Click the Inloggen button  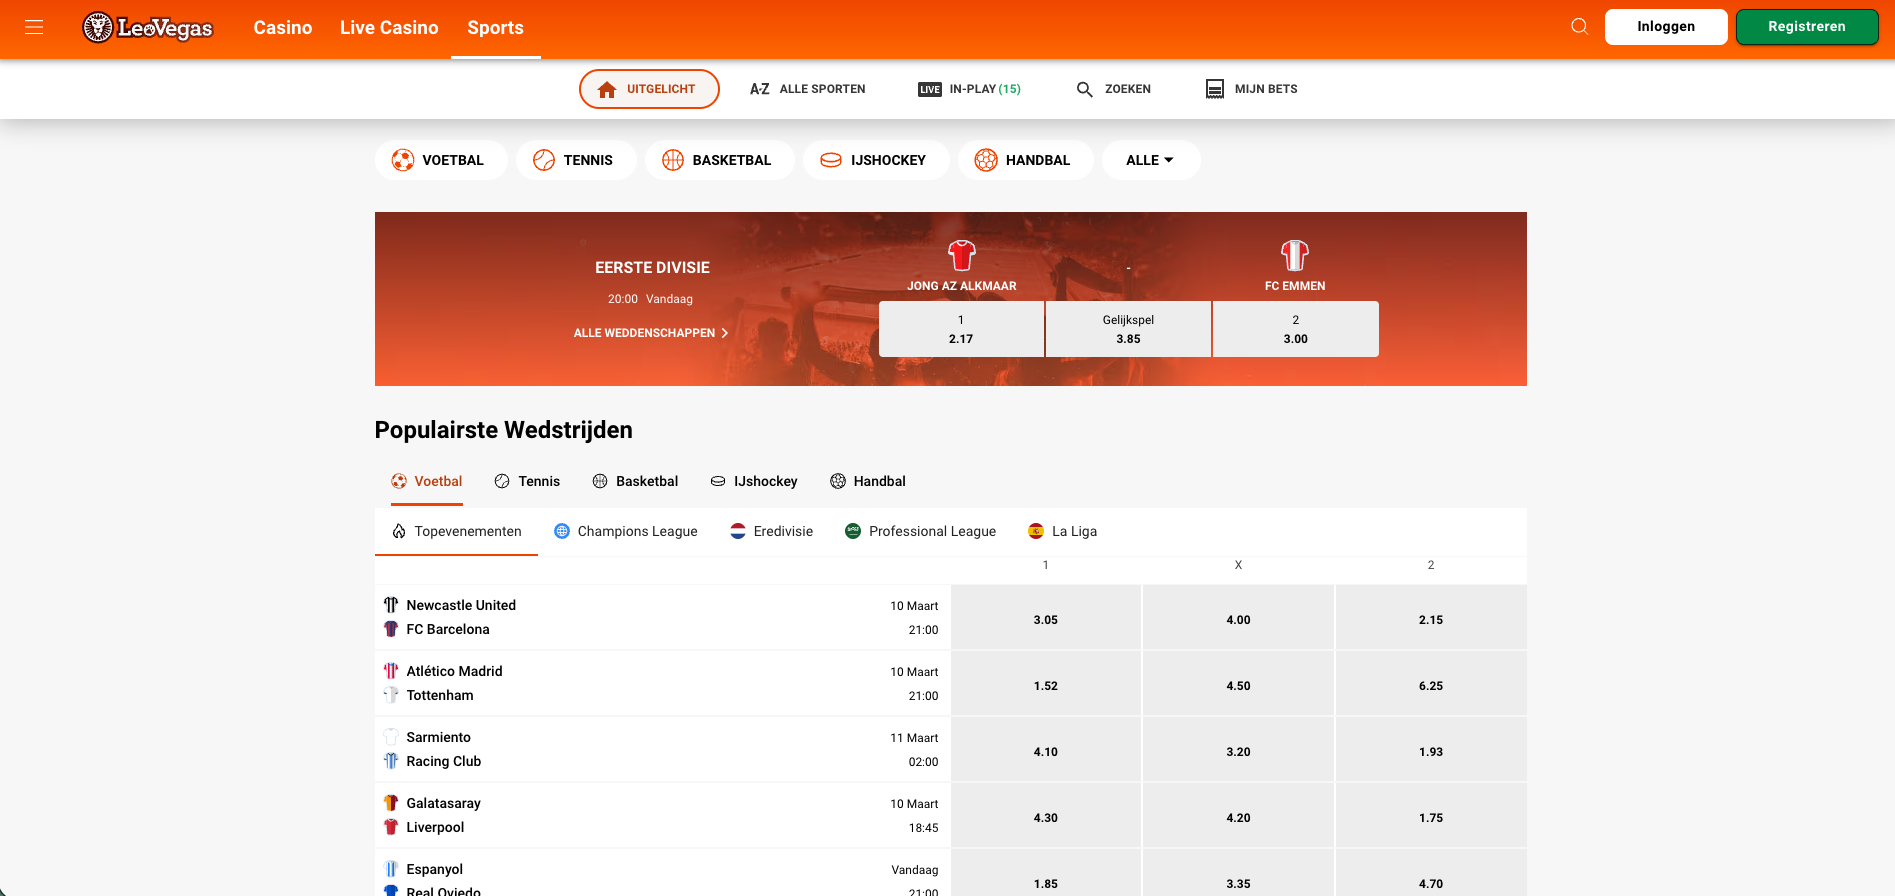pyautogui.click(x=1666, y=27)
